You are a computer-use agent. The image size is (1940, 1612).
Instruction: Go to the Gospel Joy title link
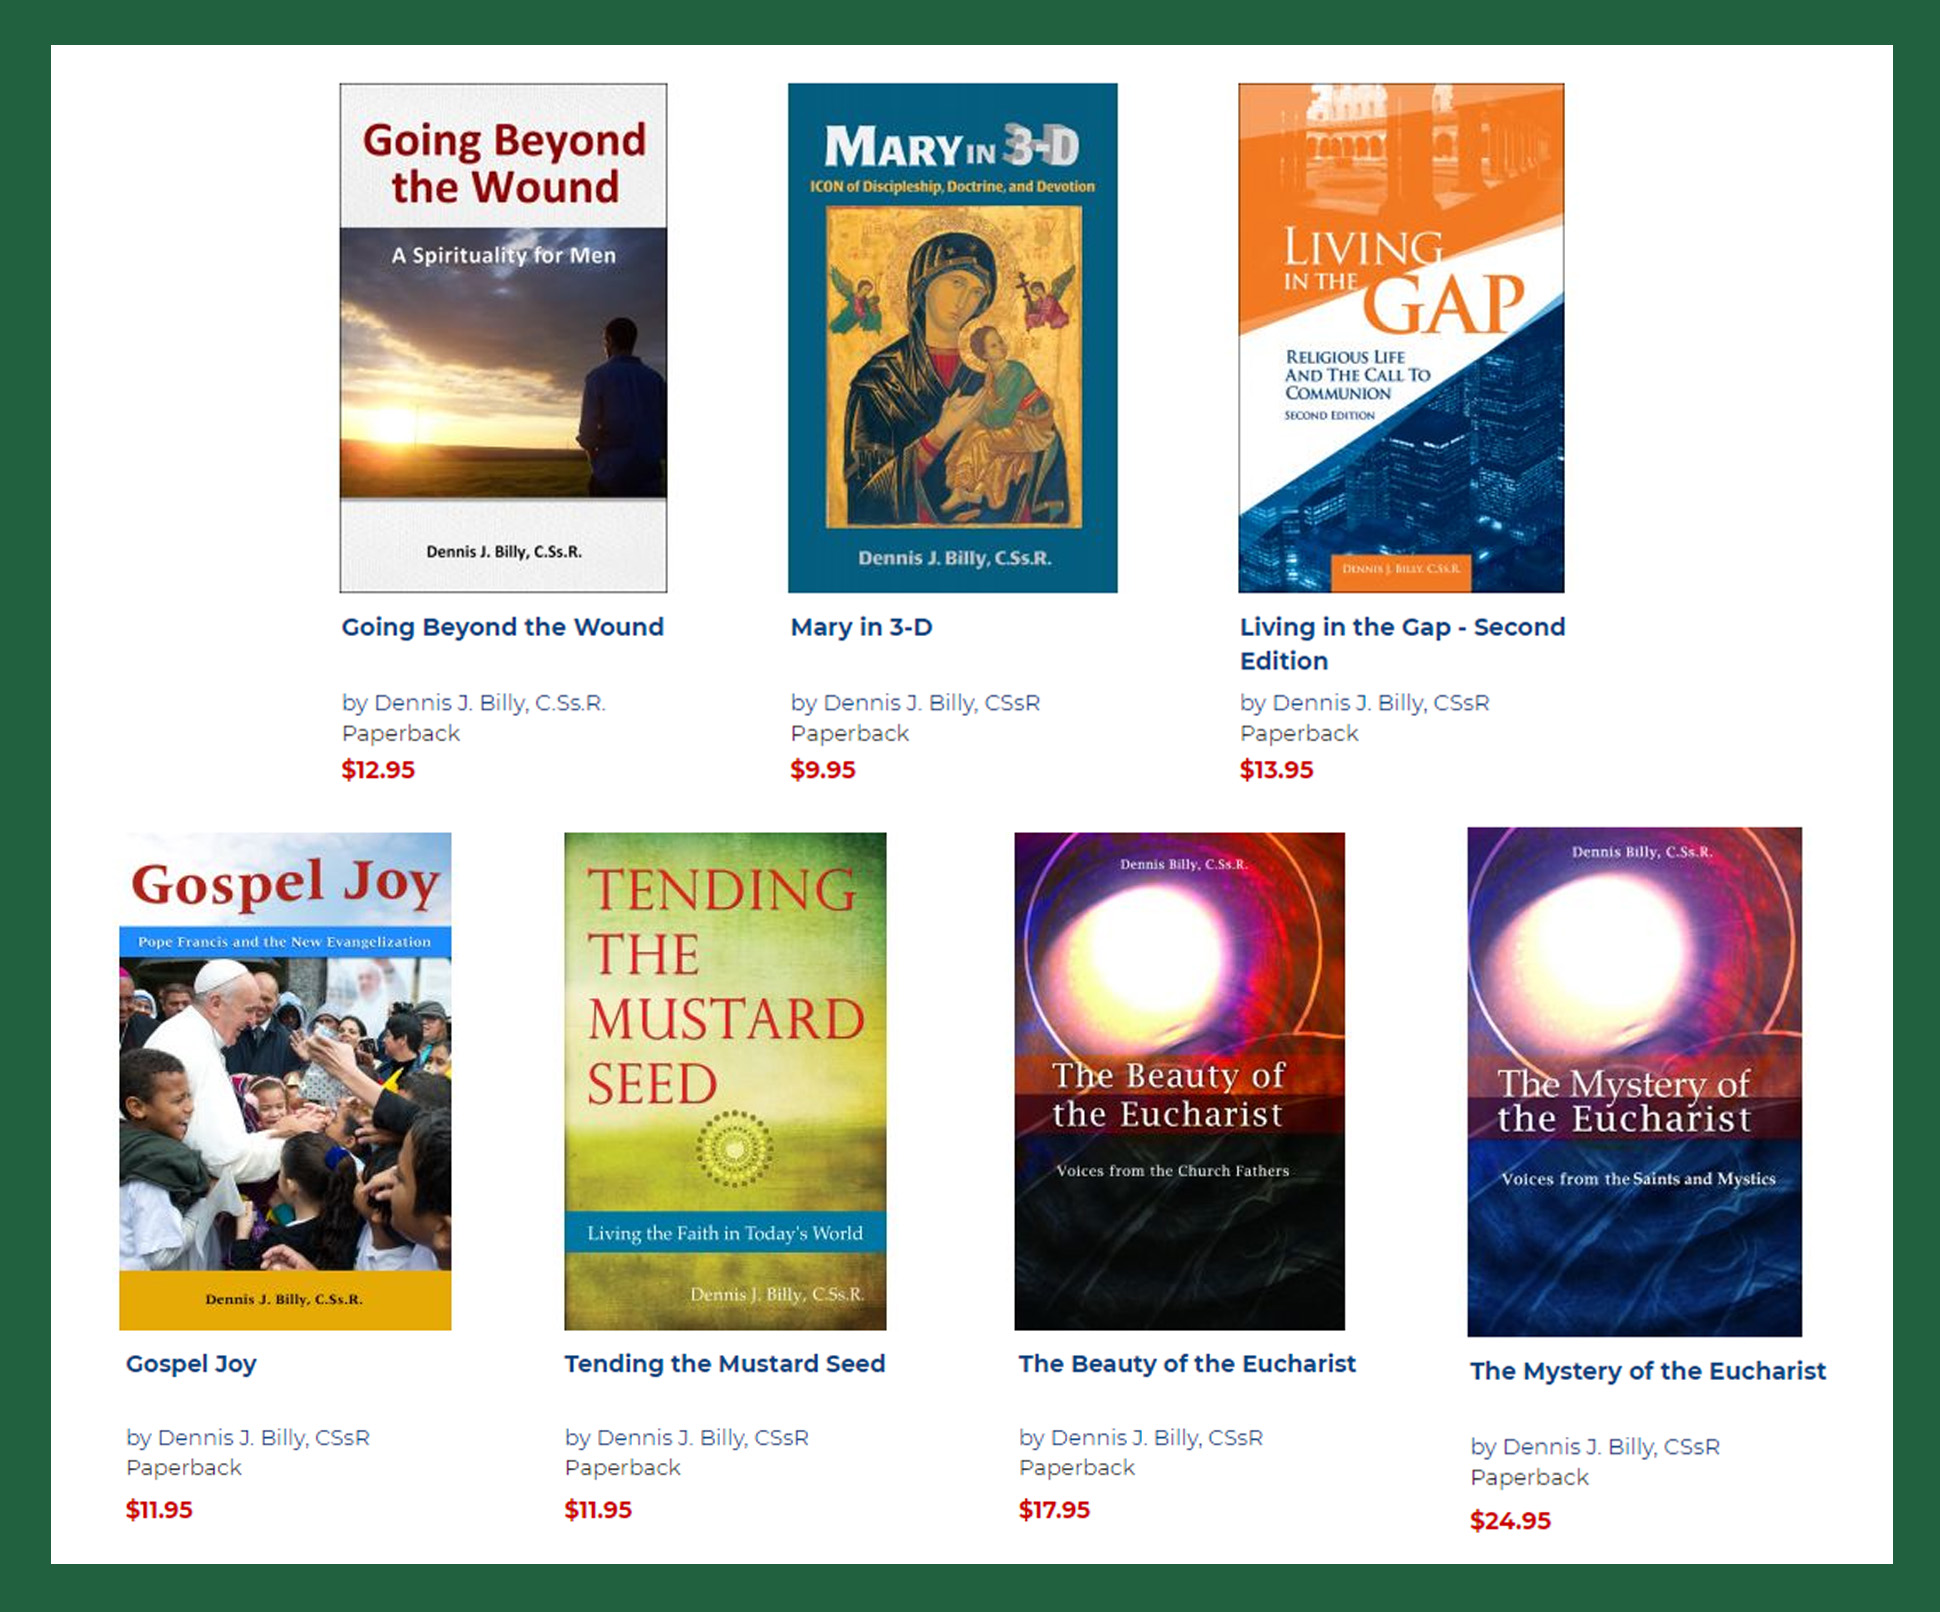[x=191, y=1364]
